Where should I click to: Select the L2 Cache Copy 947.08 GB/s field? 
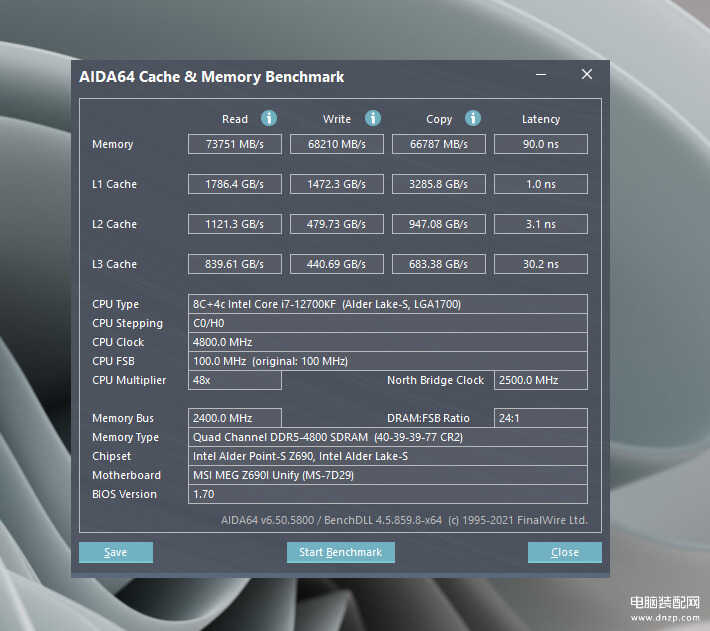[x=439, y=224]
